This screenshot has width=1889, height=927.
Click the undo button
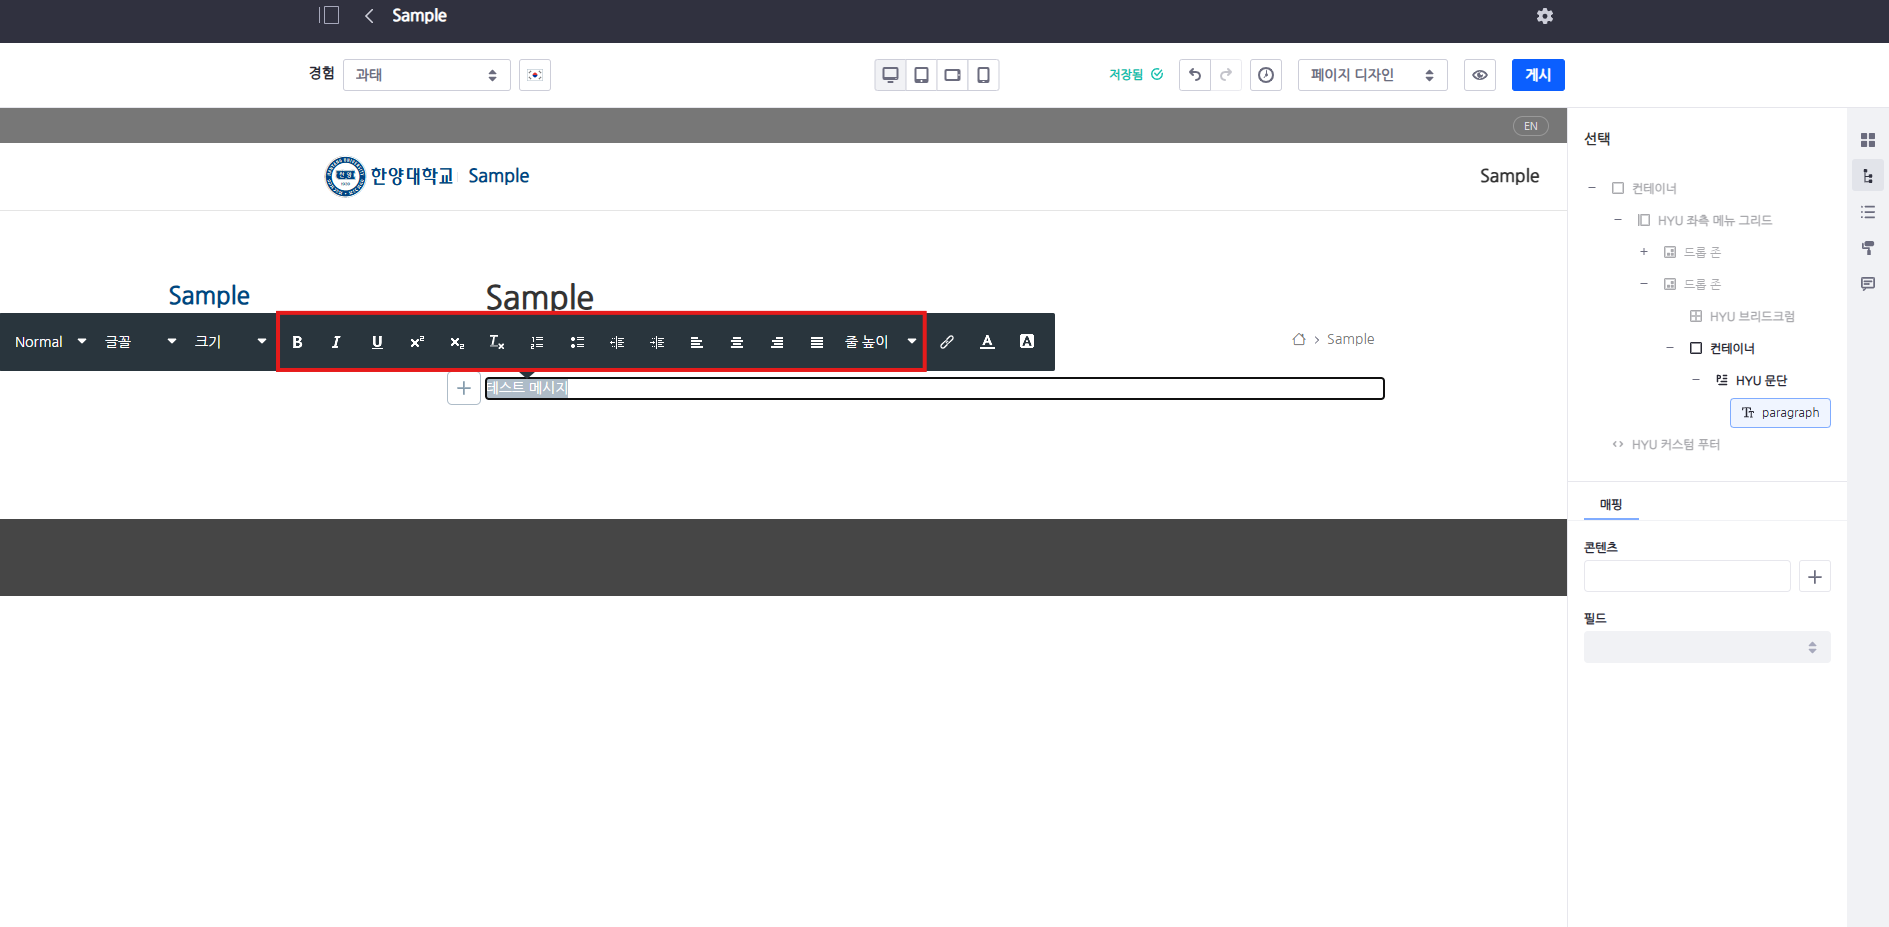tap(1195, 75)
